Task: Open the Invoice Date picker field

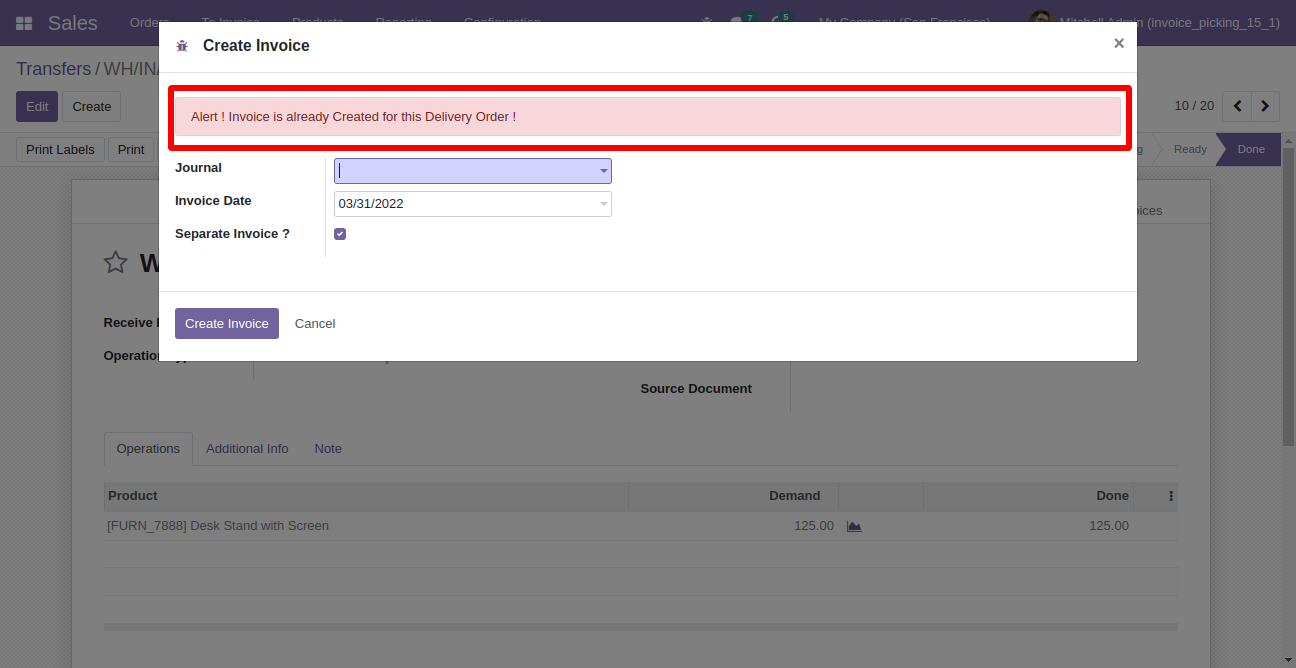Action: (473, 204)
